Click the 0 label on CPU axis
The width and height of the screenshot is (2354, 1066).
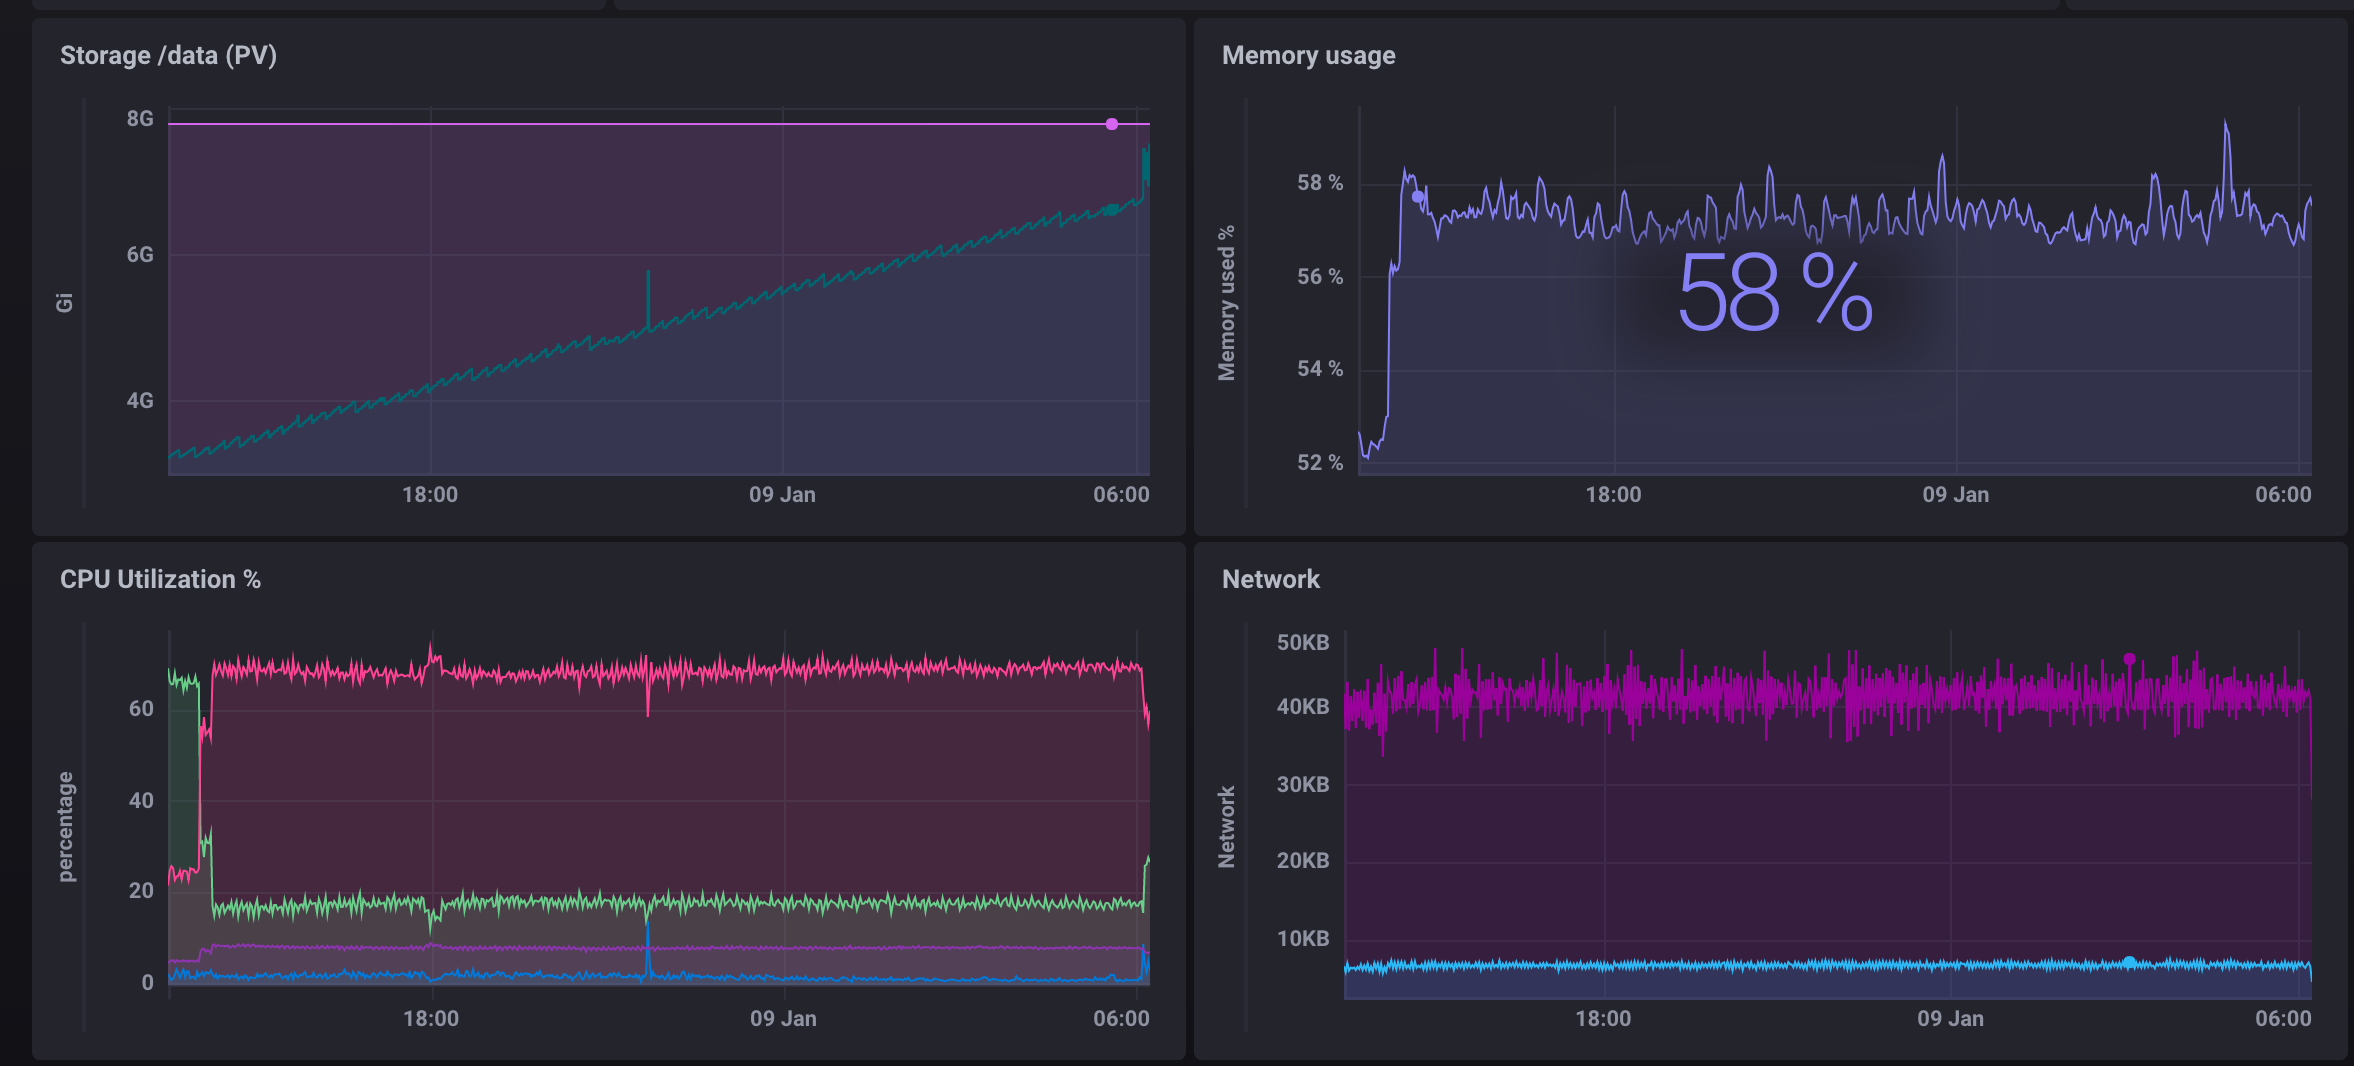(147, 983)
